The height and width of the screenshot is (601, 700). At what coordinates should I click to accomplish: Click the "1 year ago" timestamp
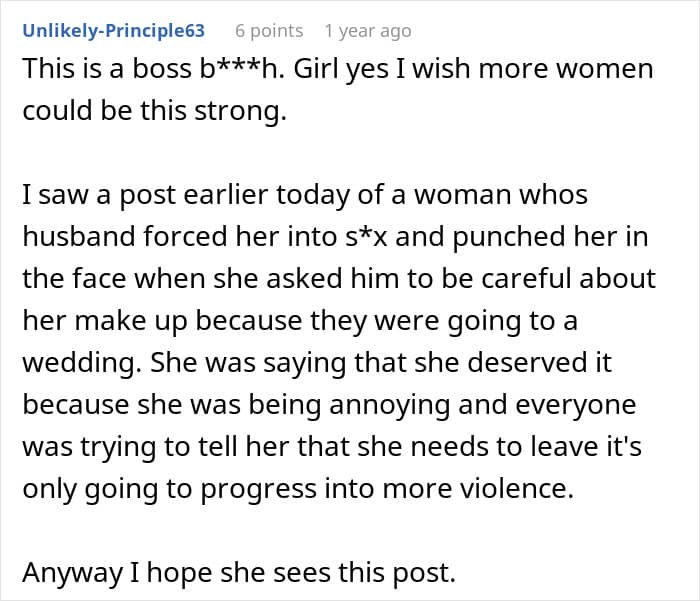tap(368, 31)
